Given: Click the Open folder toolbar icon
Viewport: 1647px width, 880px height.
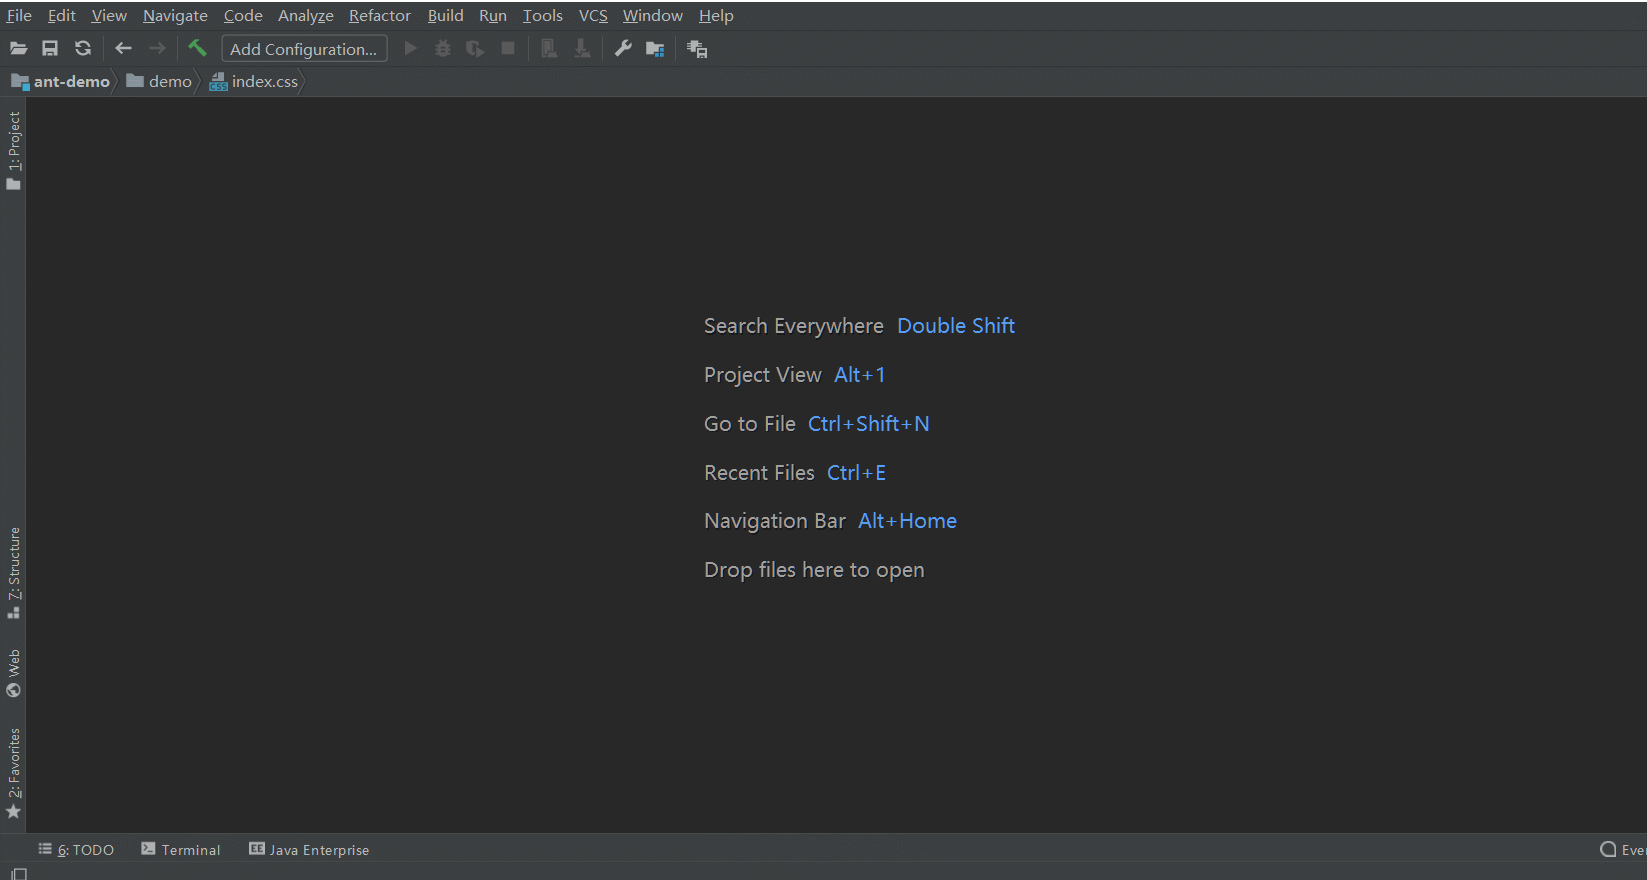Looking at the screenshot, I should pyautogui.click(x=18, y=48).
